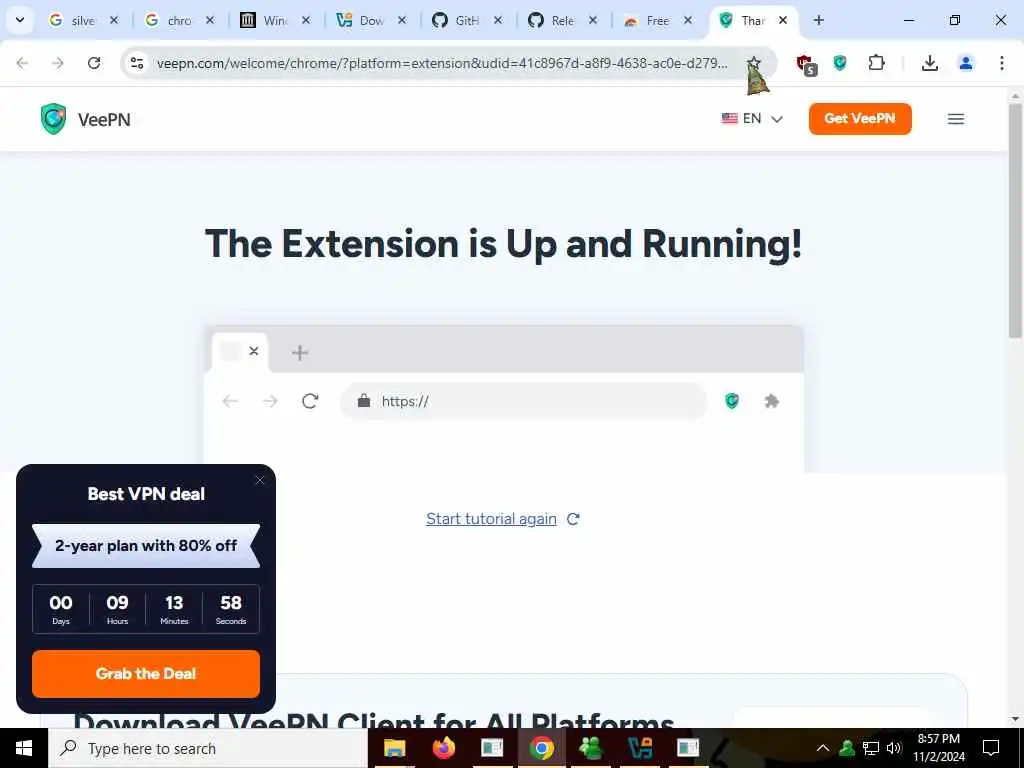Open the green people app in taskbar
Viewport: 1024px width, 768px height.
pyautogui.click(x=590, y=748)
